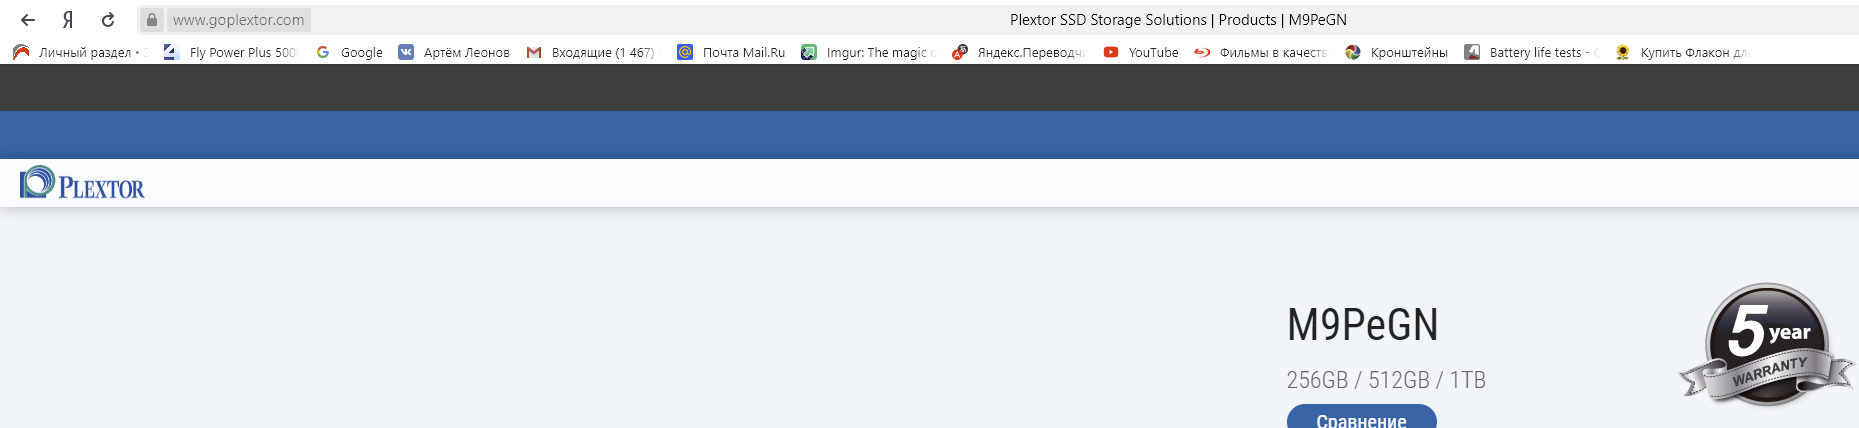Viewport: 1859px width, 428px height.
Task: Click the padlock site security icon
Action: click(x=152, y=20)
